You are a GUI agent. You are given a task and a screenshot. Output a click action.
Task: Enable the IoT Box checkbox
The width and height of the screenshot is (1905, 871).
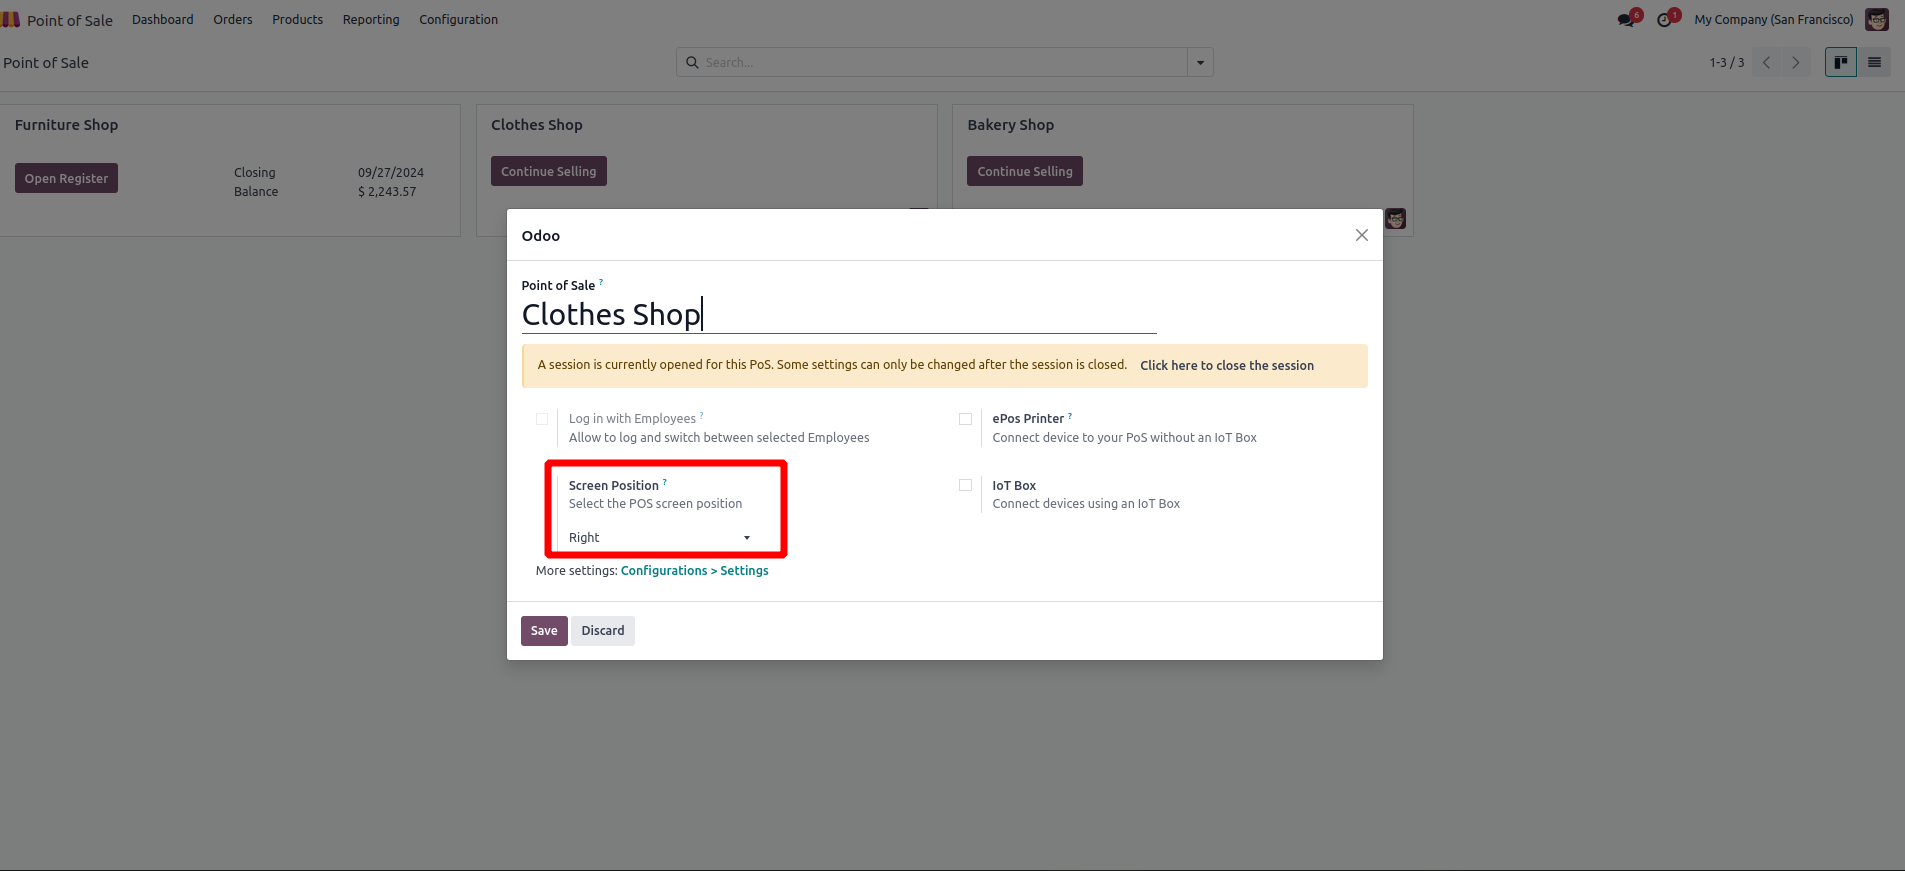(965, 485)
